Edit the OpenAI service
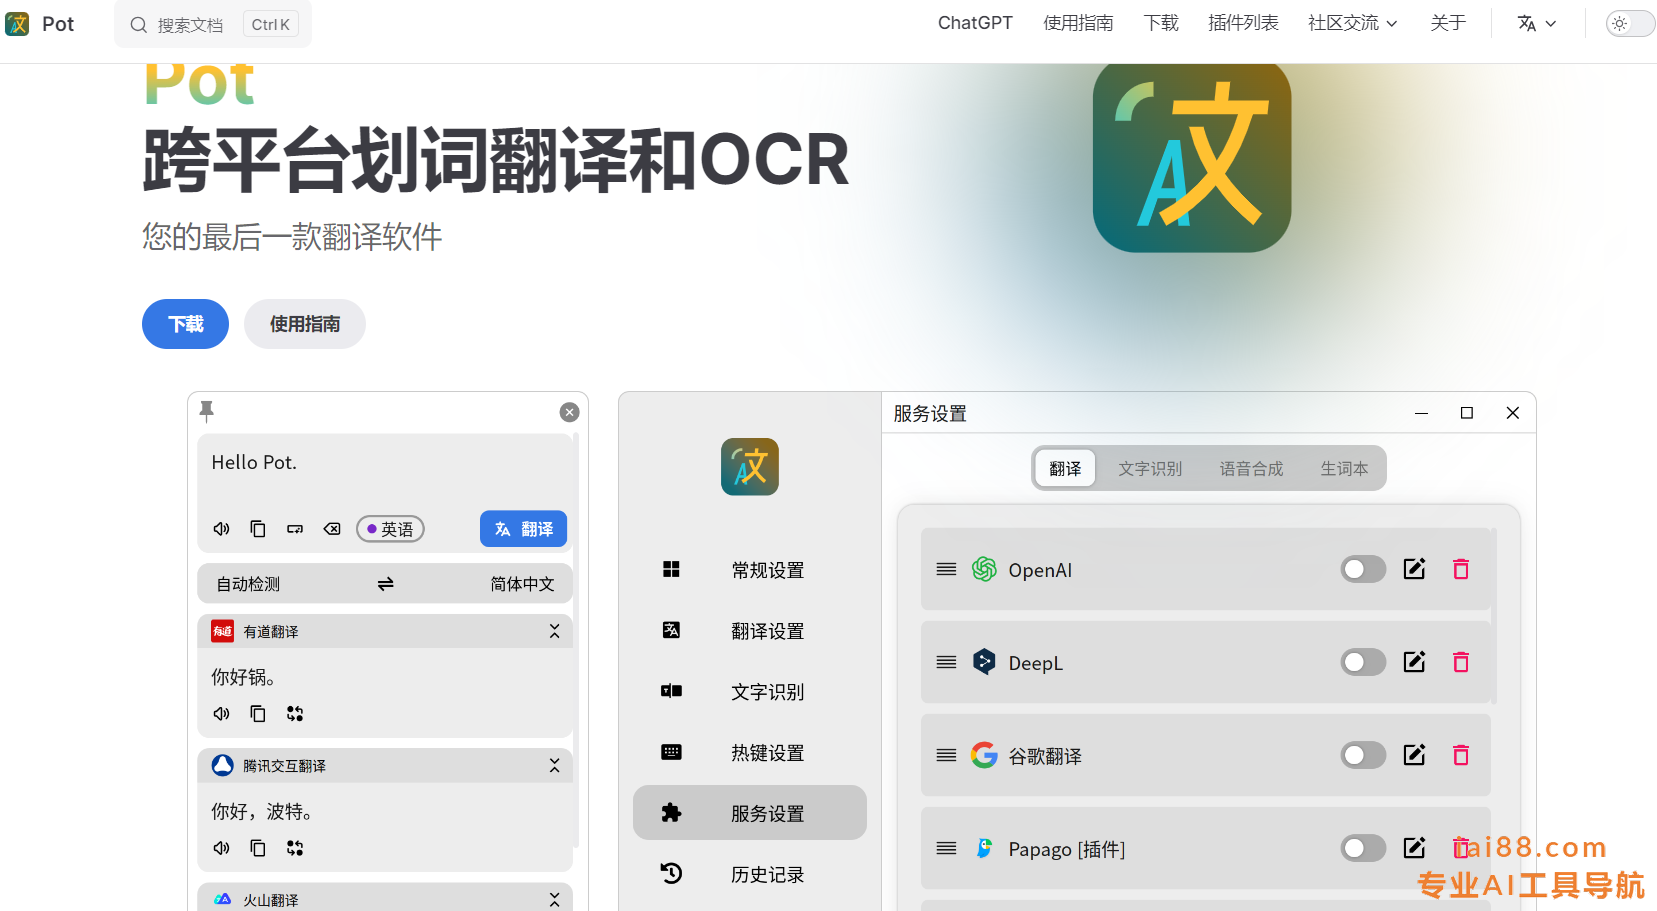Image resolution: width=1657 pixels, height=911 pixels. (x=1414, y=569)
